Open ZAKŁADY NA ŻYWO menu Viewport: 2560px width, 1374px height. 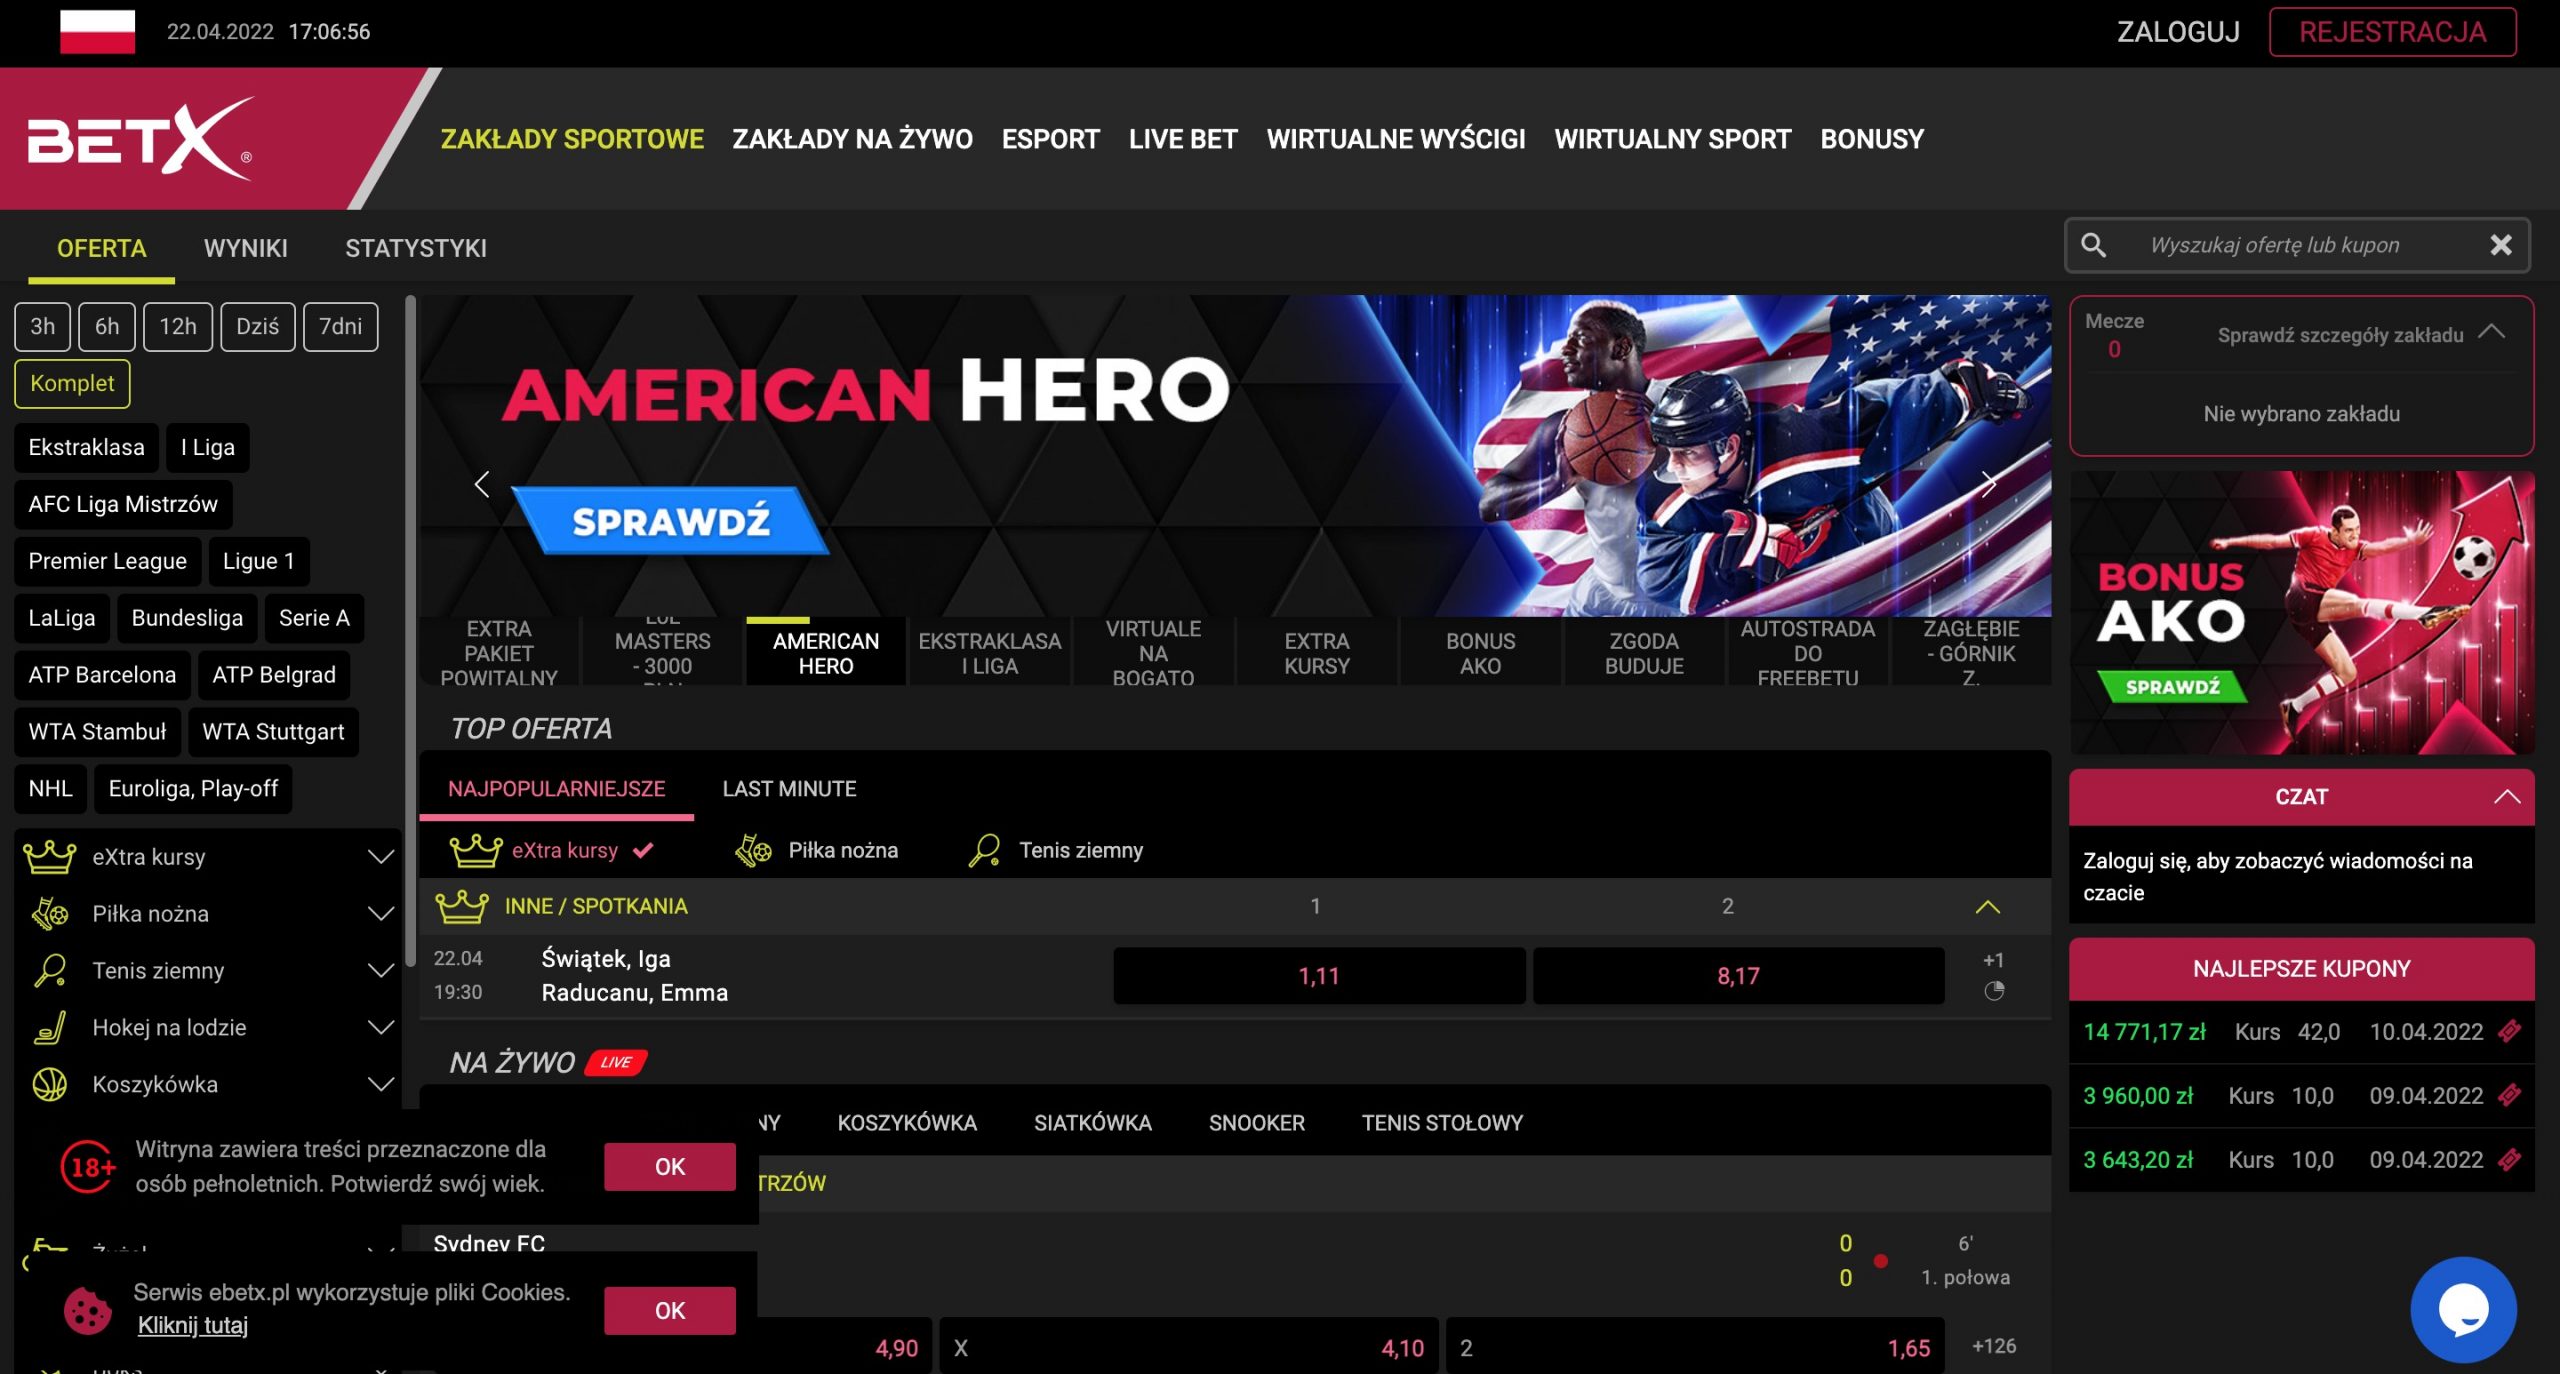[852, 139]
